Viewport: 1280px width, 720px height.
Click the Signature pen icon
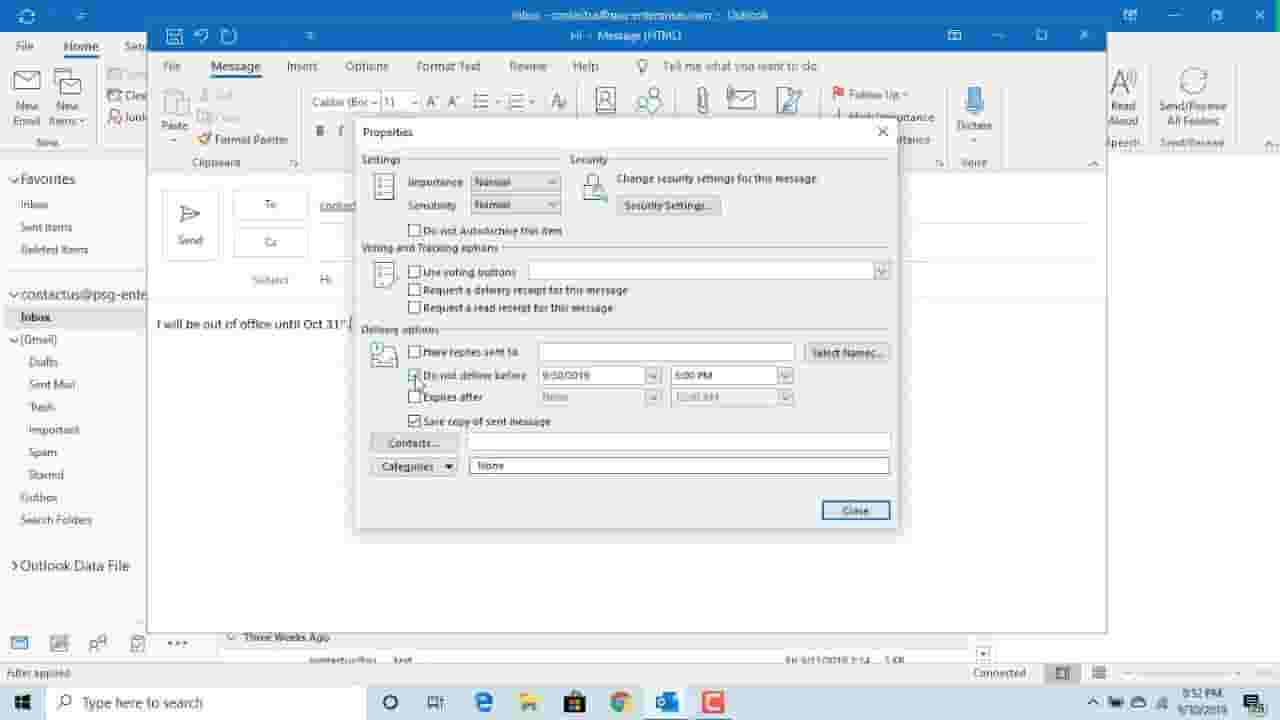788,100
